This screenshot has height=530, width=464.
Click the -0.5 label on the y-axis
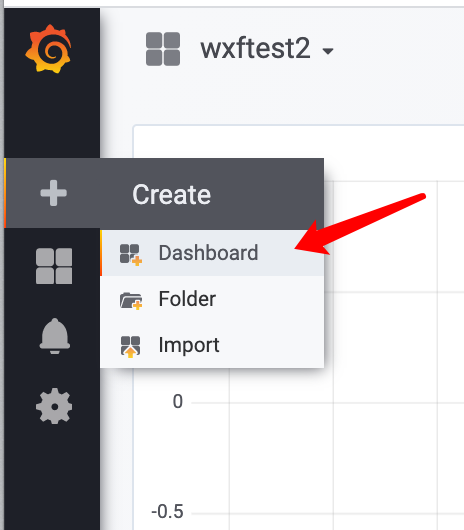168,511
